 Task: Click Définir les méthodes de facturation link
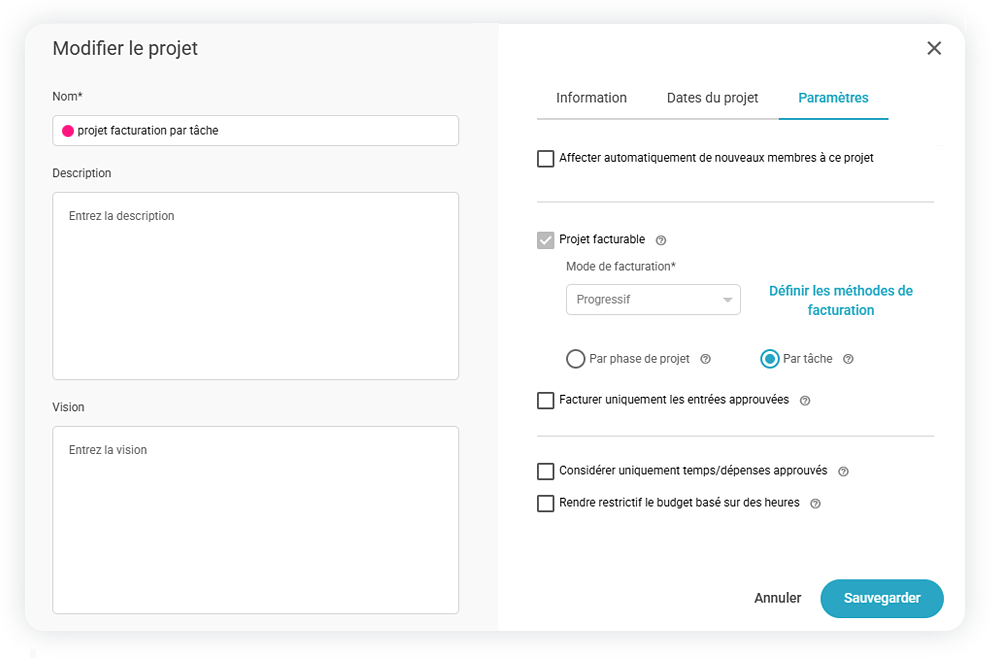(x=840, y=300)
